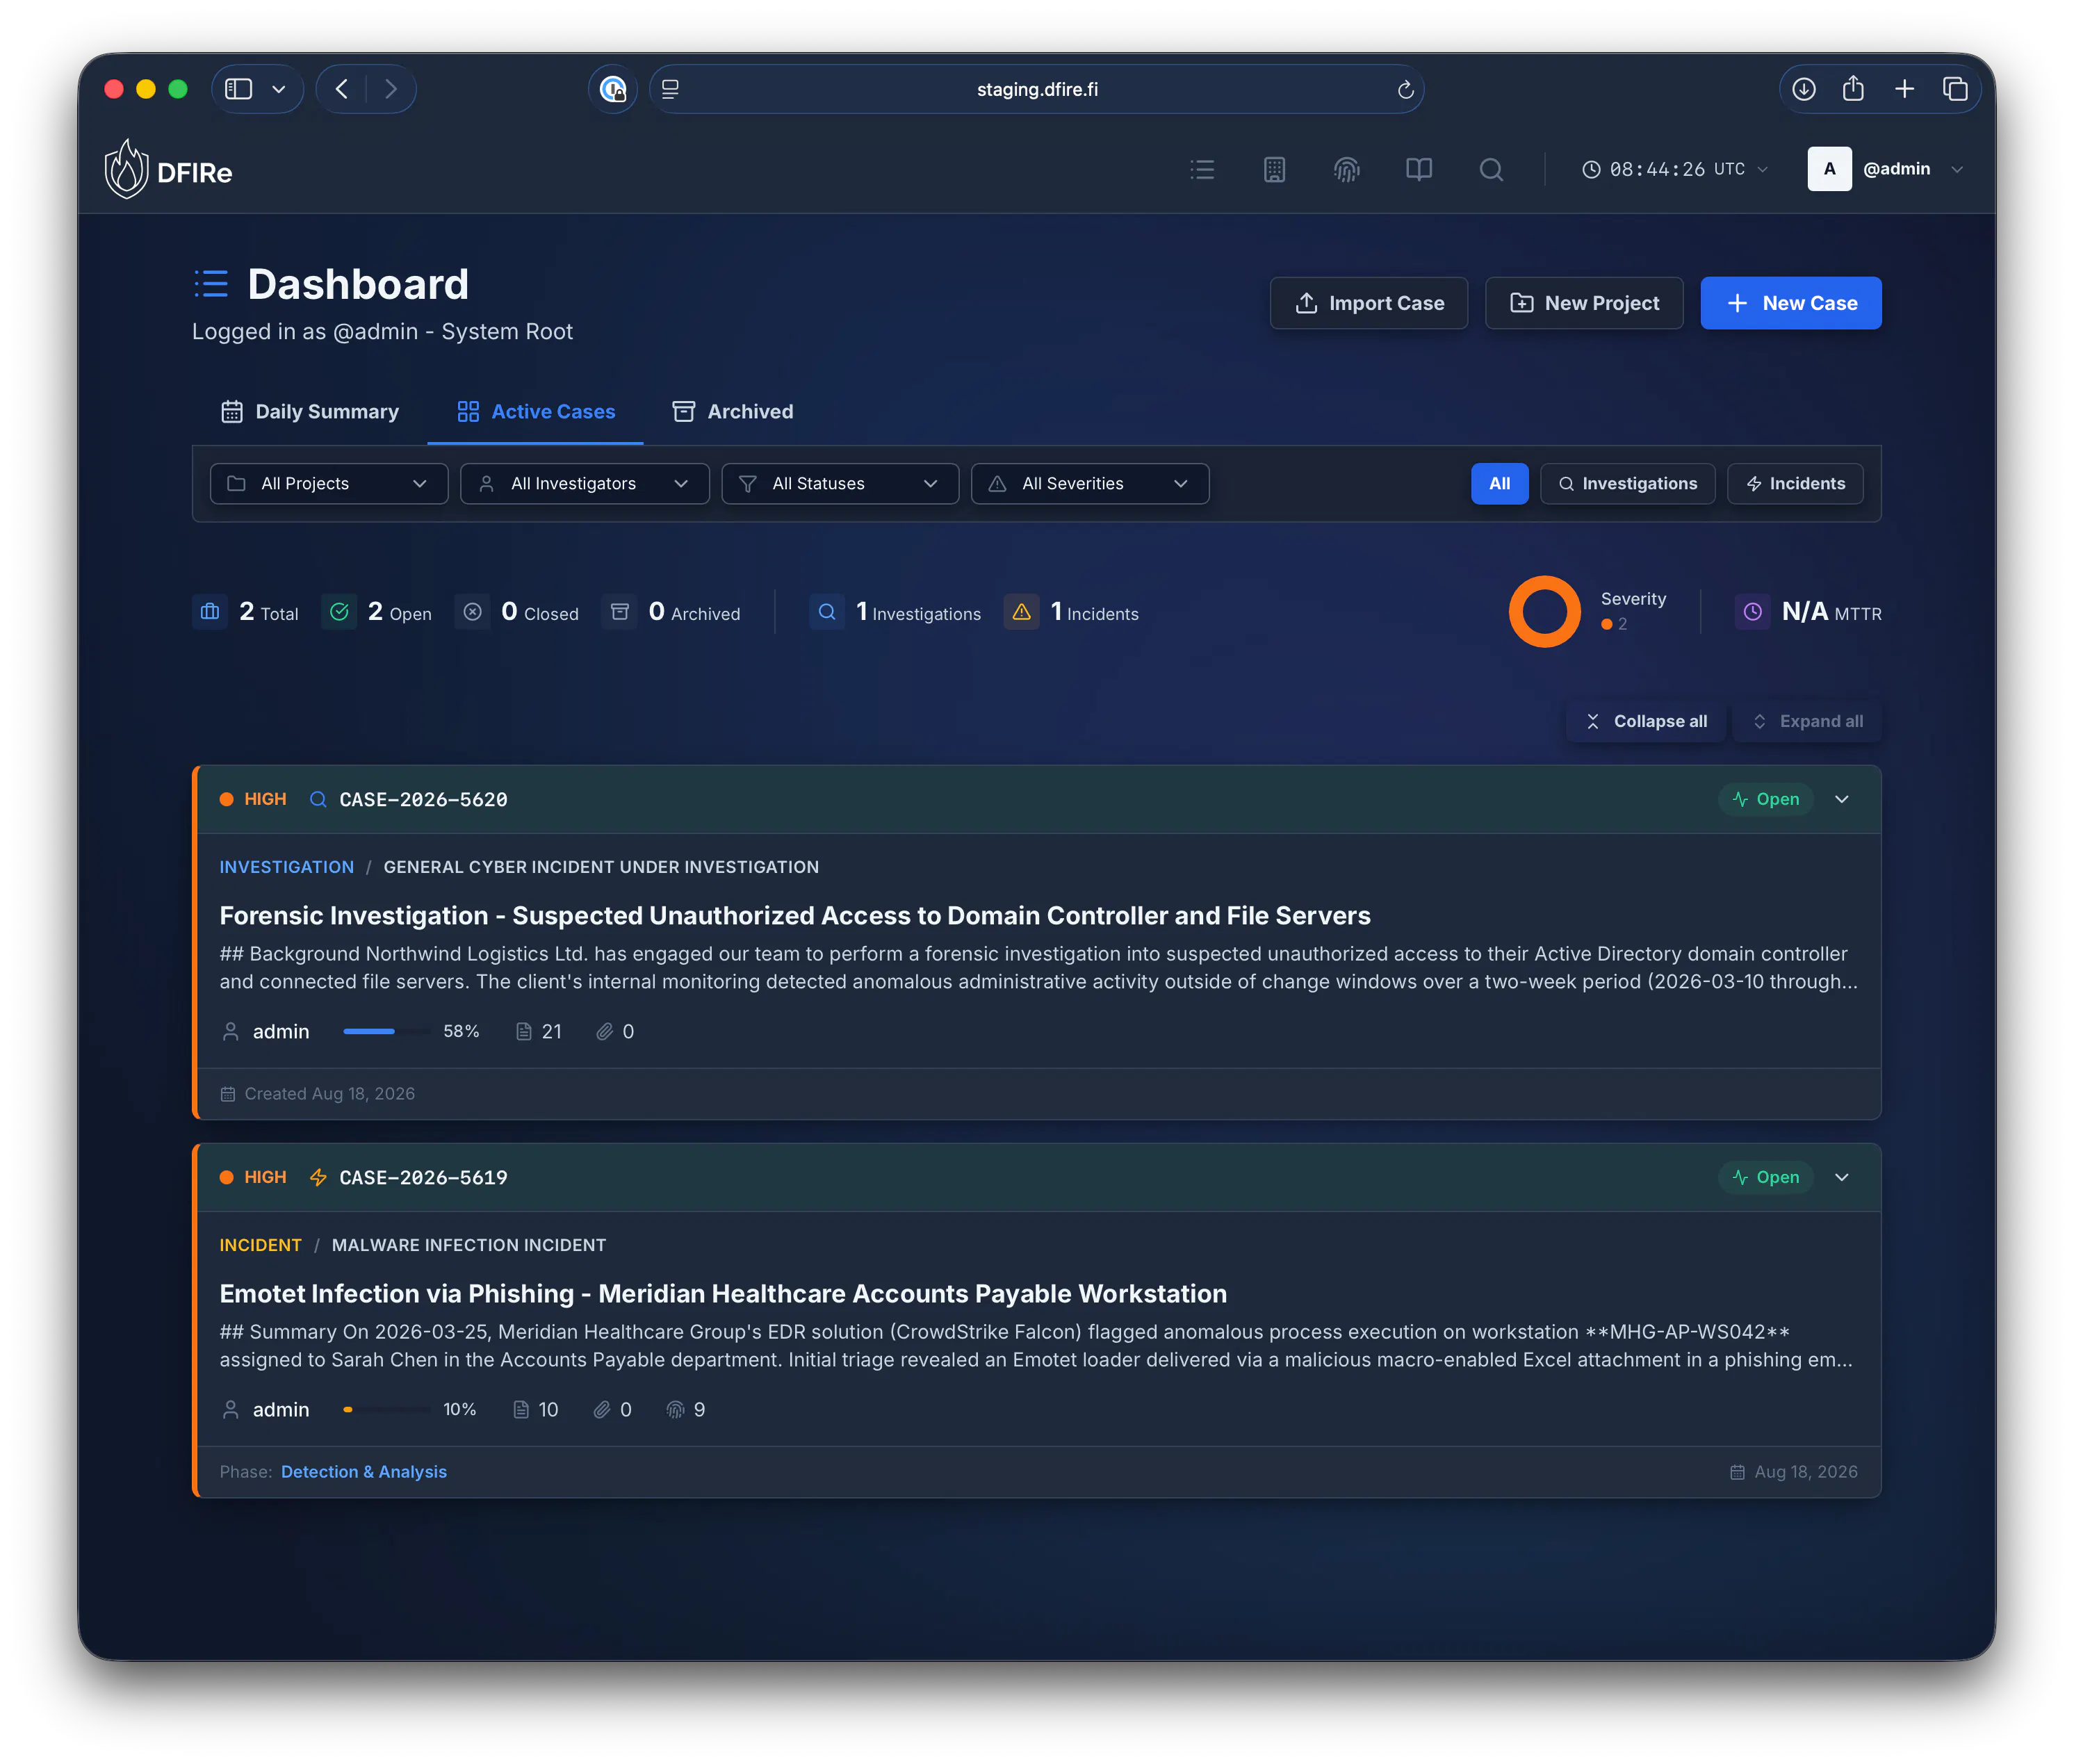Collapse CASE-2026-5619 card with its chevron
The image size is (2074, 1764).
tap(1842, 1177)
